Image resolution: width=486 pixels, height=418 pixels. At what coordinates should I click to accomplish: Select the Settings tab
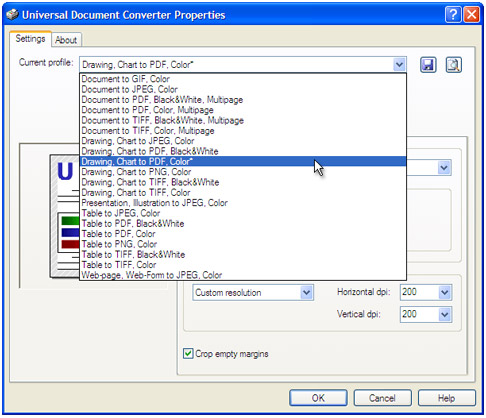coord(30,39)
